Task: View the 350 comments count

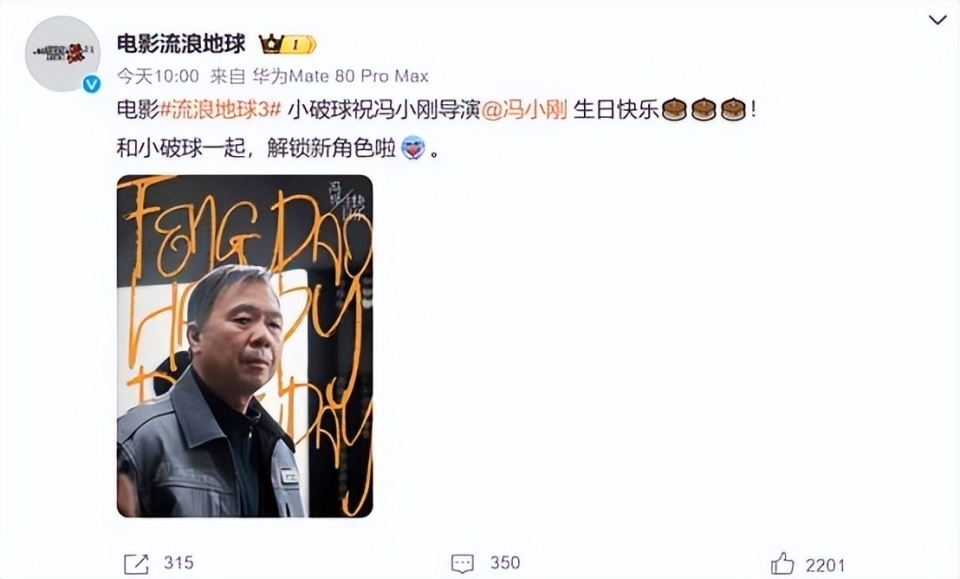Action: pos(505,563)
